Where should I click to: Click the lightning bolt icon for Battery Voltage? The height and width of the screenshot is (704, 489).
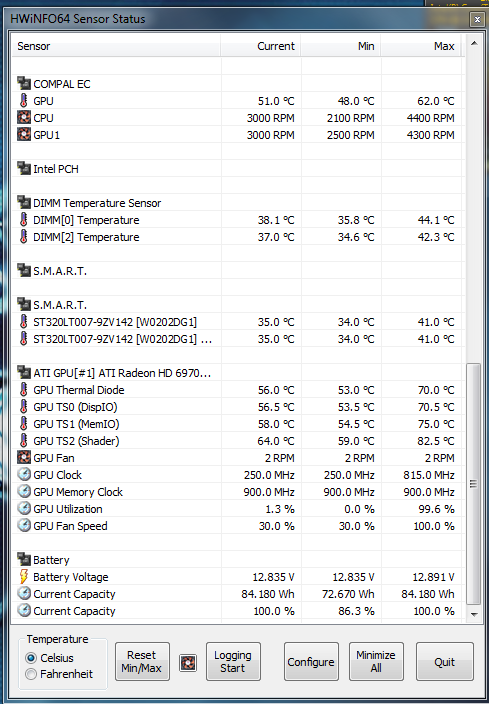point(24,576)
